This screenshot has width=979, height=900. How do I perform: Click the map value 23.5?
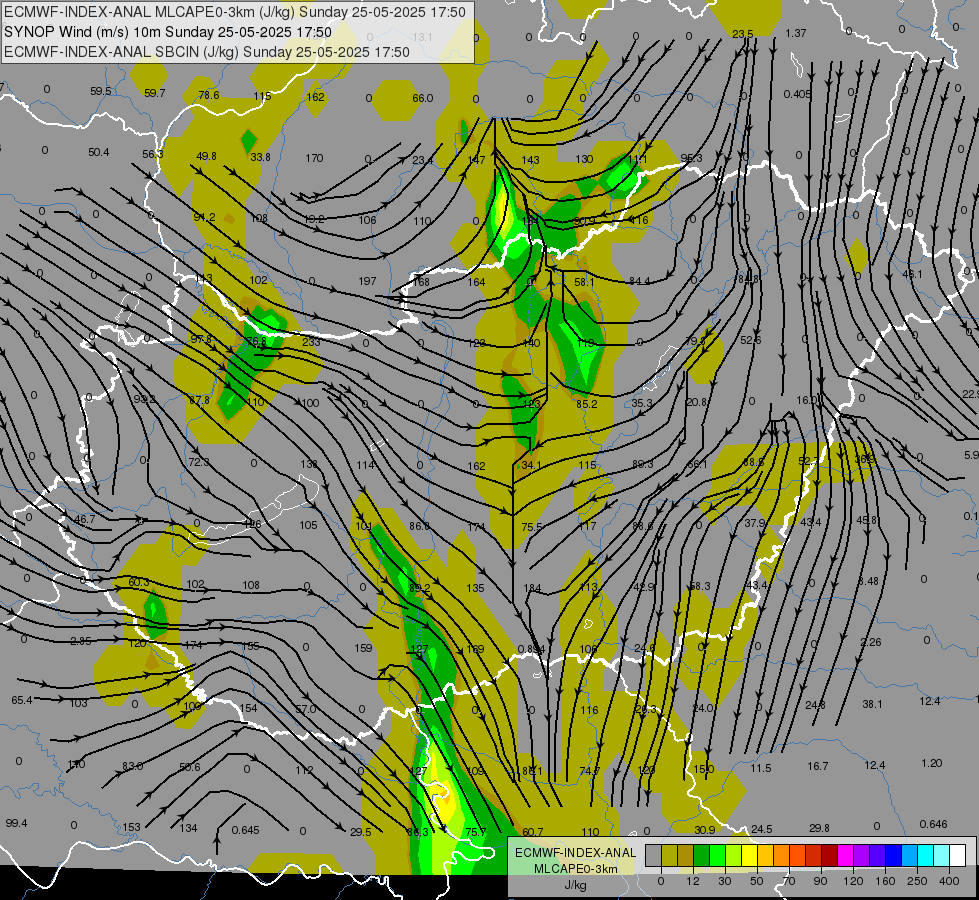(742, 34)
